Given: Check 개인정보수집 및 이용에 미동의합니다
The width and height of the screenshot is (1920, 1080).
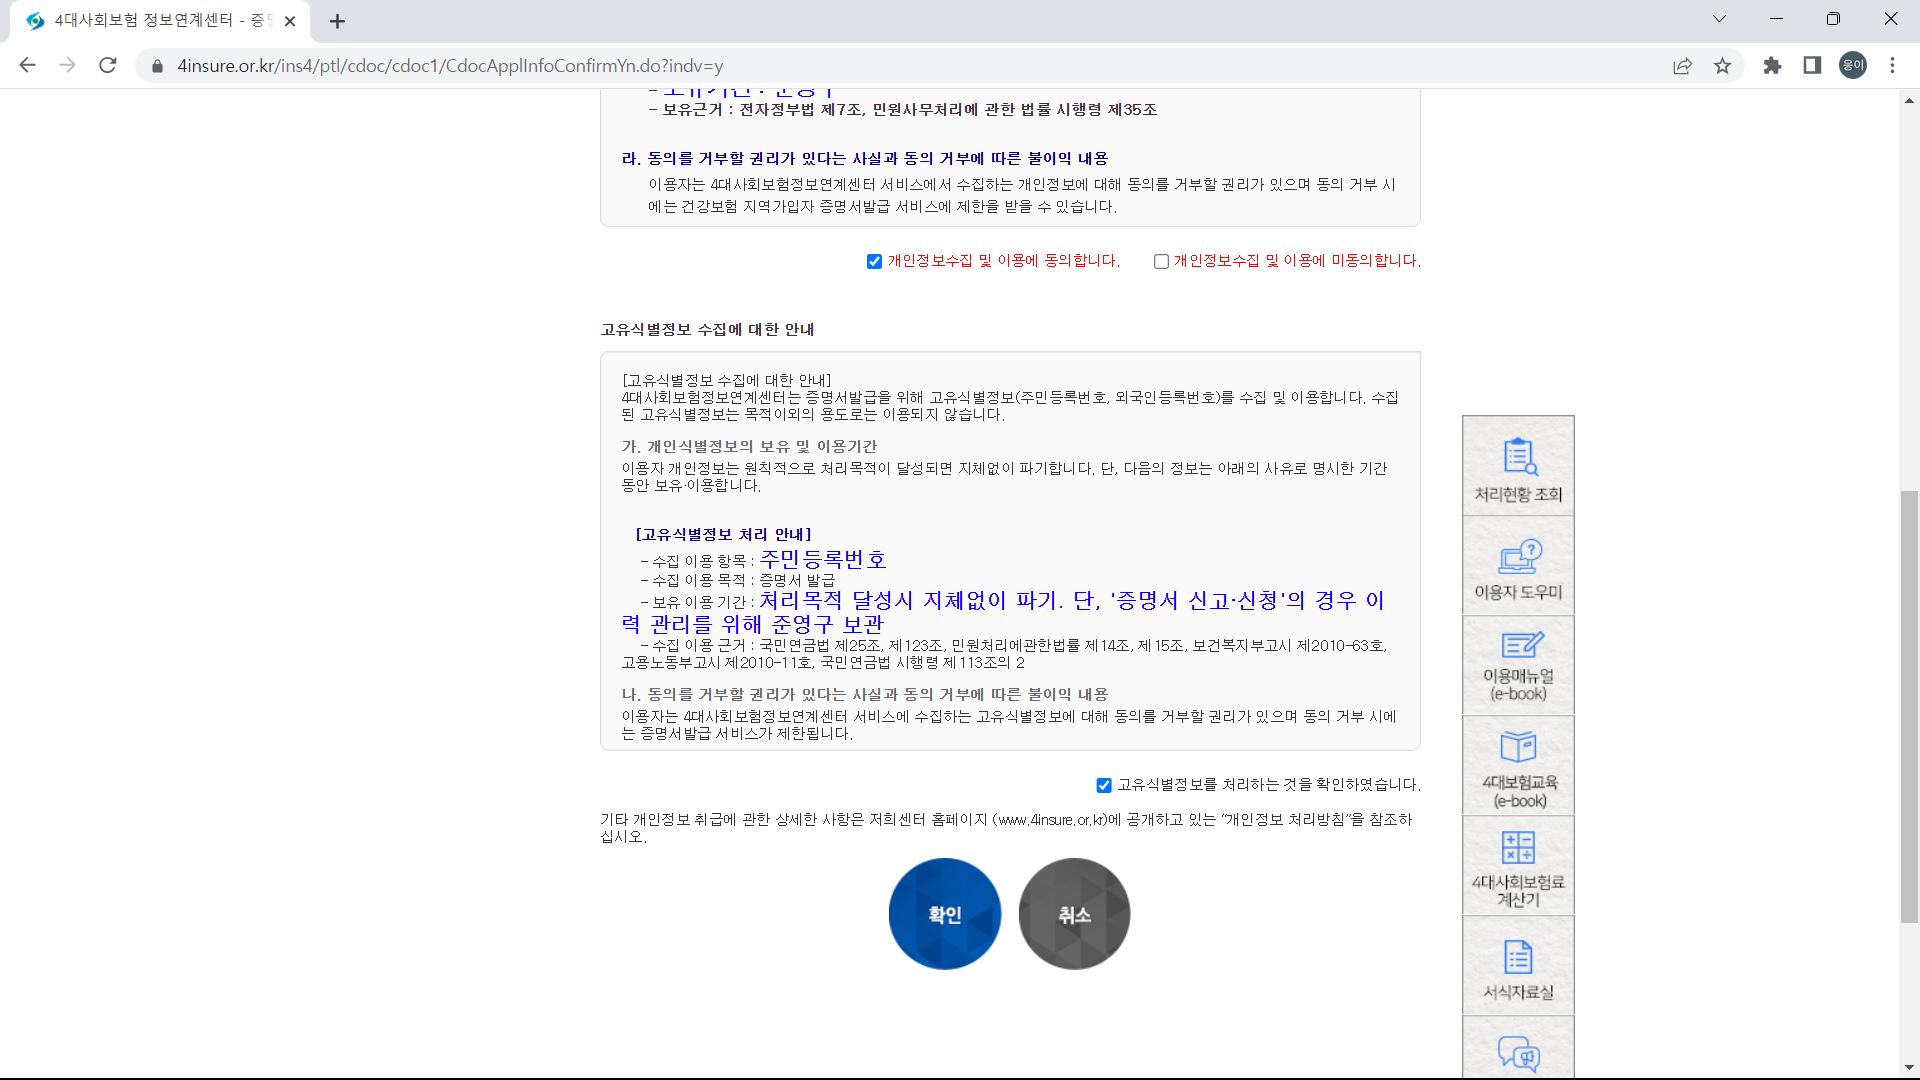Looking at the screenshot, I should [x=1161, y=261].
